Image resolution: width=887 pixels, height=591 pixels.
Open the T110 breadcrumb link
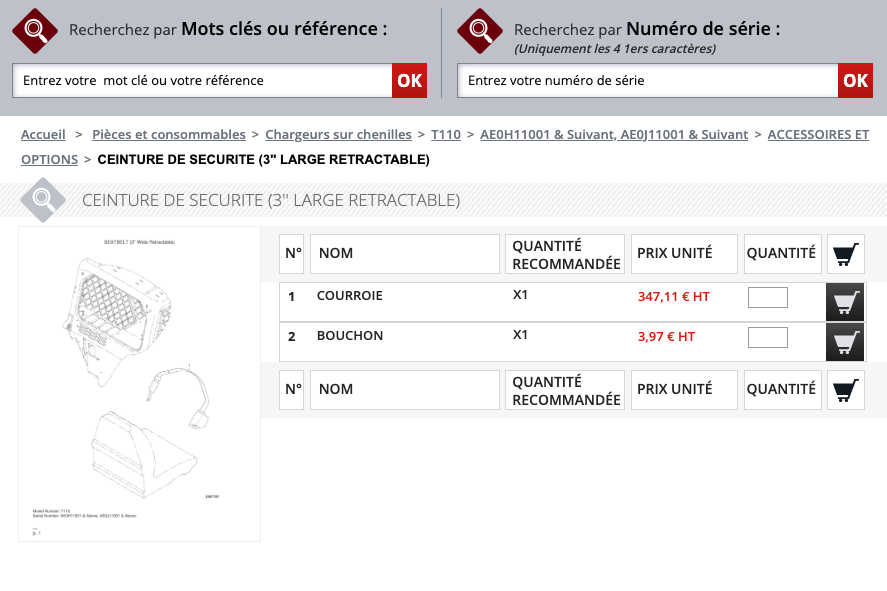446,134
